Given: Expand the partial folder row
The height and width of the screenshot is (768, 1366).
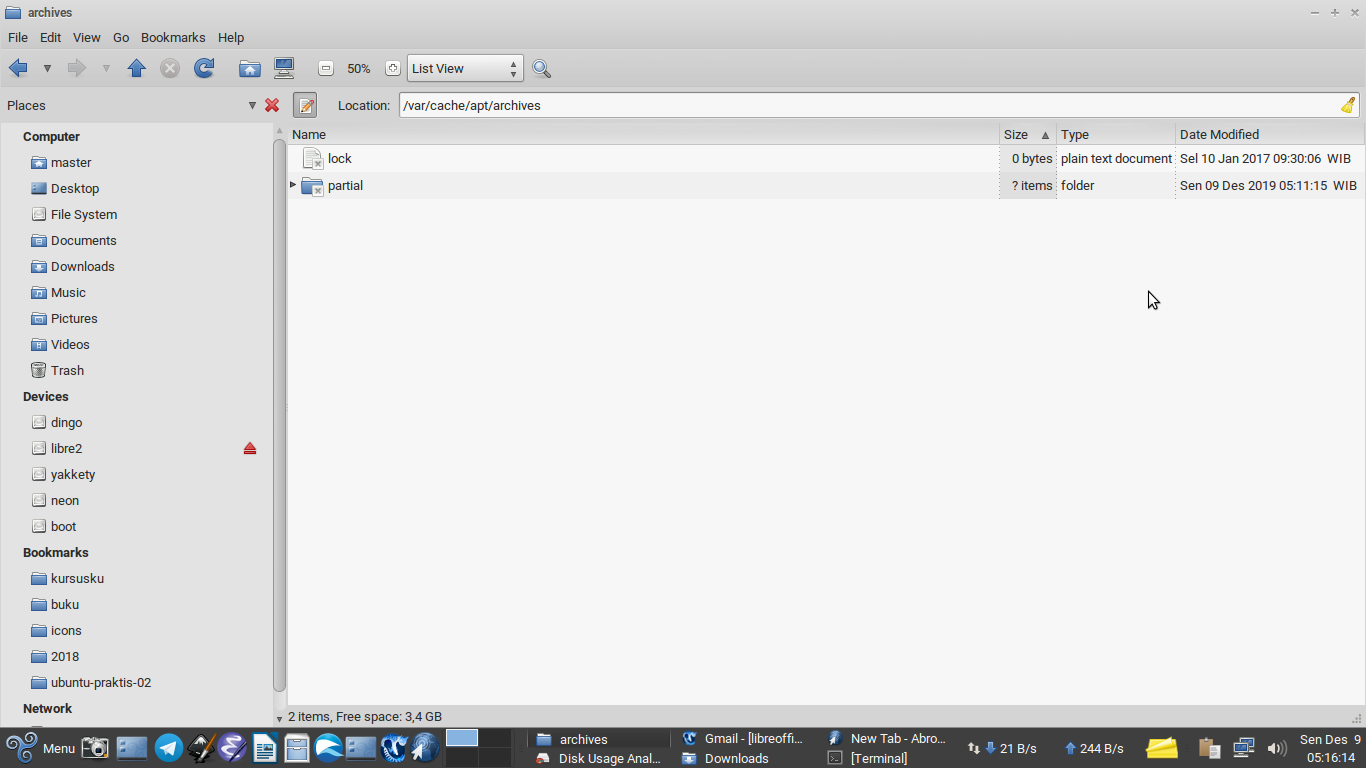Looking at the screenshot, I should click(x=292, y=185).
